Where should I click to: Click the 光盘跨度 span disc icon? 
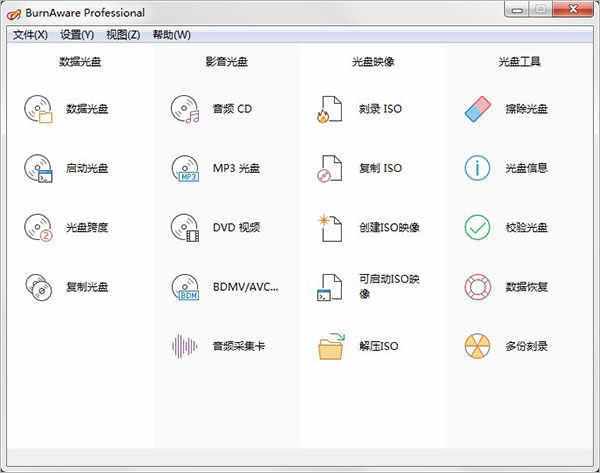coord(38,228)
